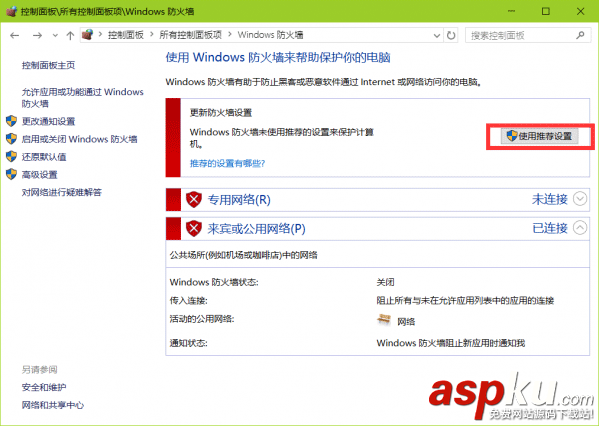Screen dimensions: 599x426
Task: Open 启用或关闭 Windows 防火墙 link
Action: point(79,139)
